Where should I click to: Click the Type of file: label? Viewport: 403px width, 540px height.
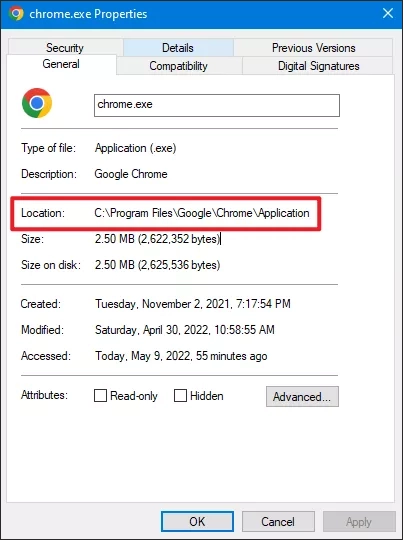[49, 148]
